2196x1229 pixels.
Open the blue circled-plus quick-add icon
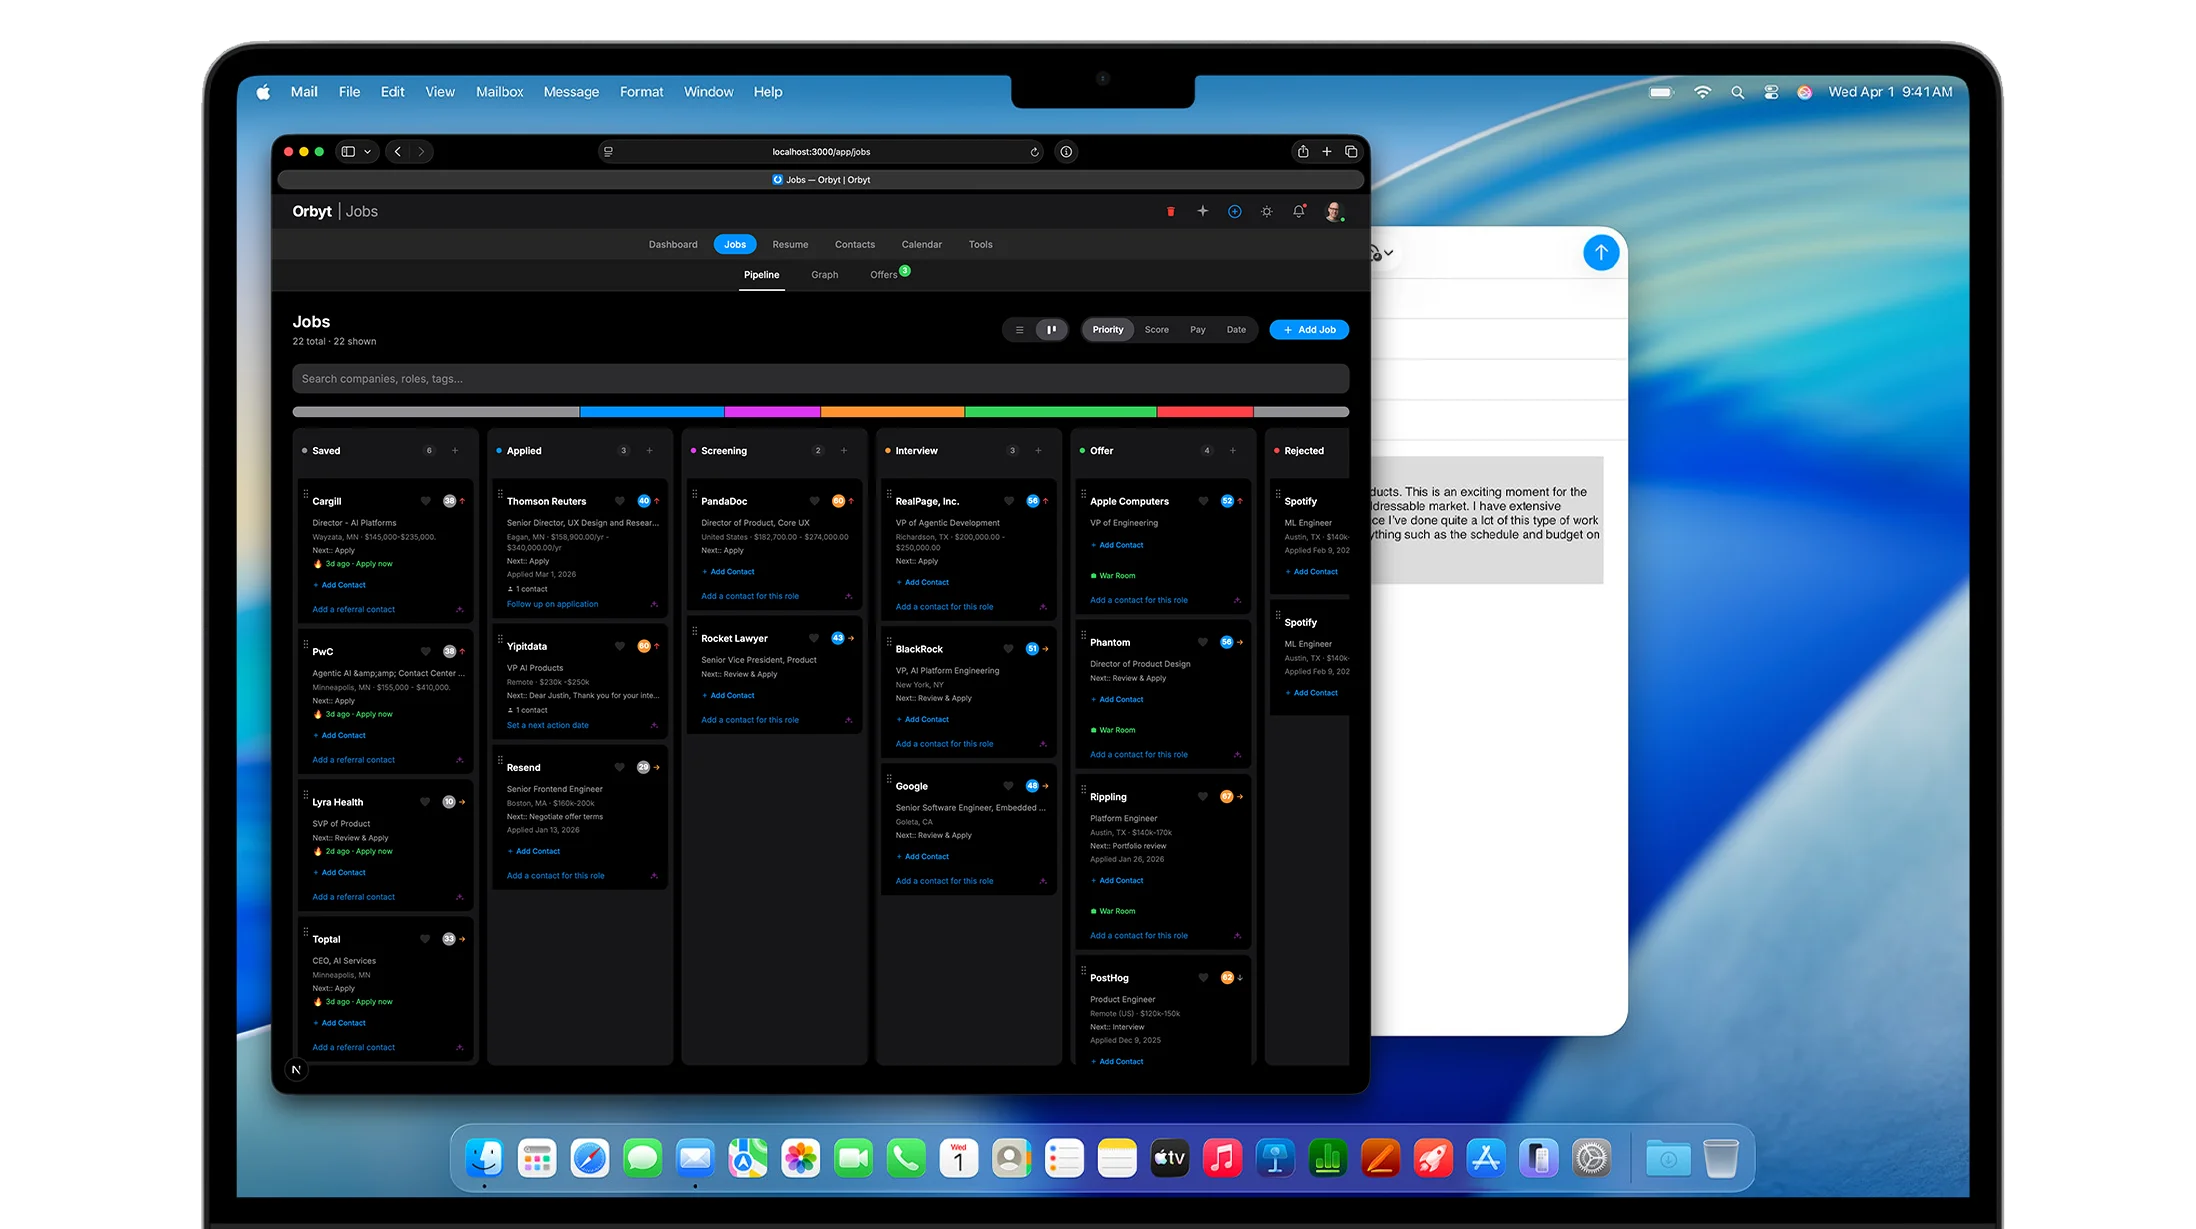(1235, 212)
